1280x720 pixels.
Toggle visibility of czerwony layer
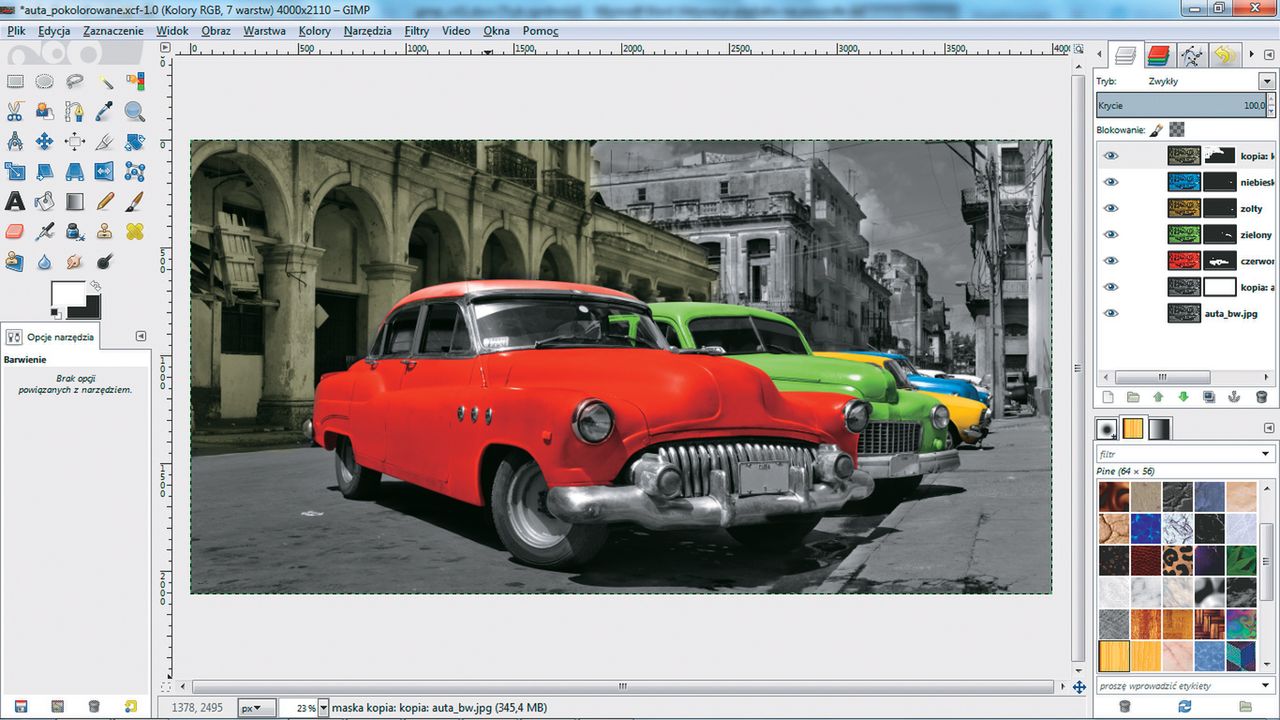(x=1111, y=260)
